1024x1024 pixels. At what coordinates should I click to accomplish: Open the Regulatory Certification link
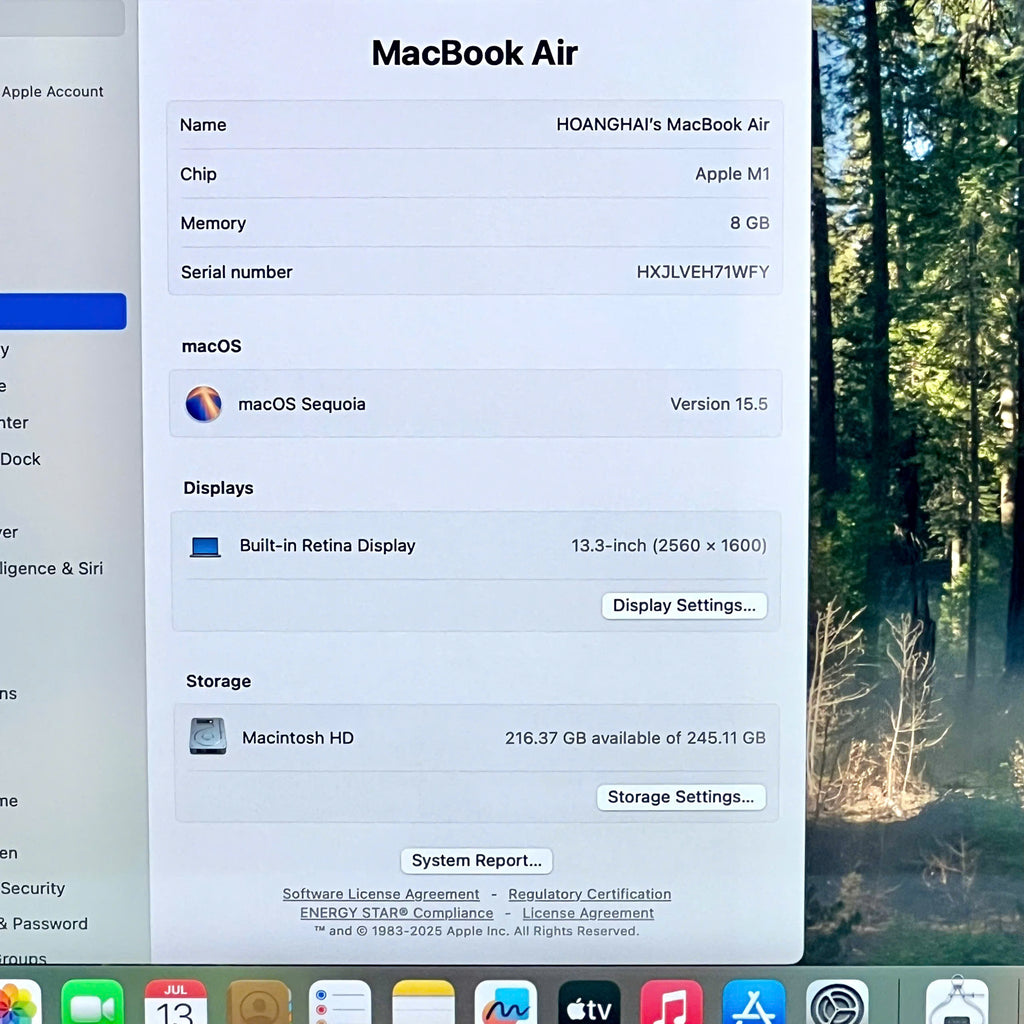click(x=589, y=894)
